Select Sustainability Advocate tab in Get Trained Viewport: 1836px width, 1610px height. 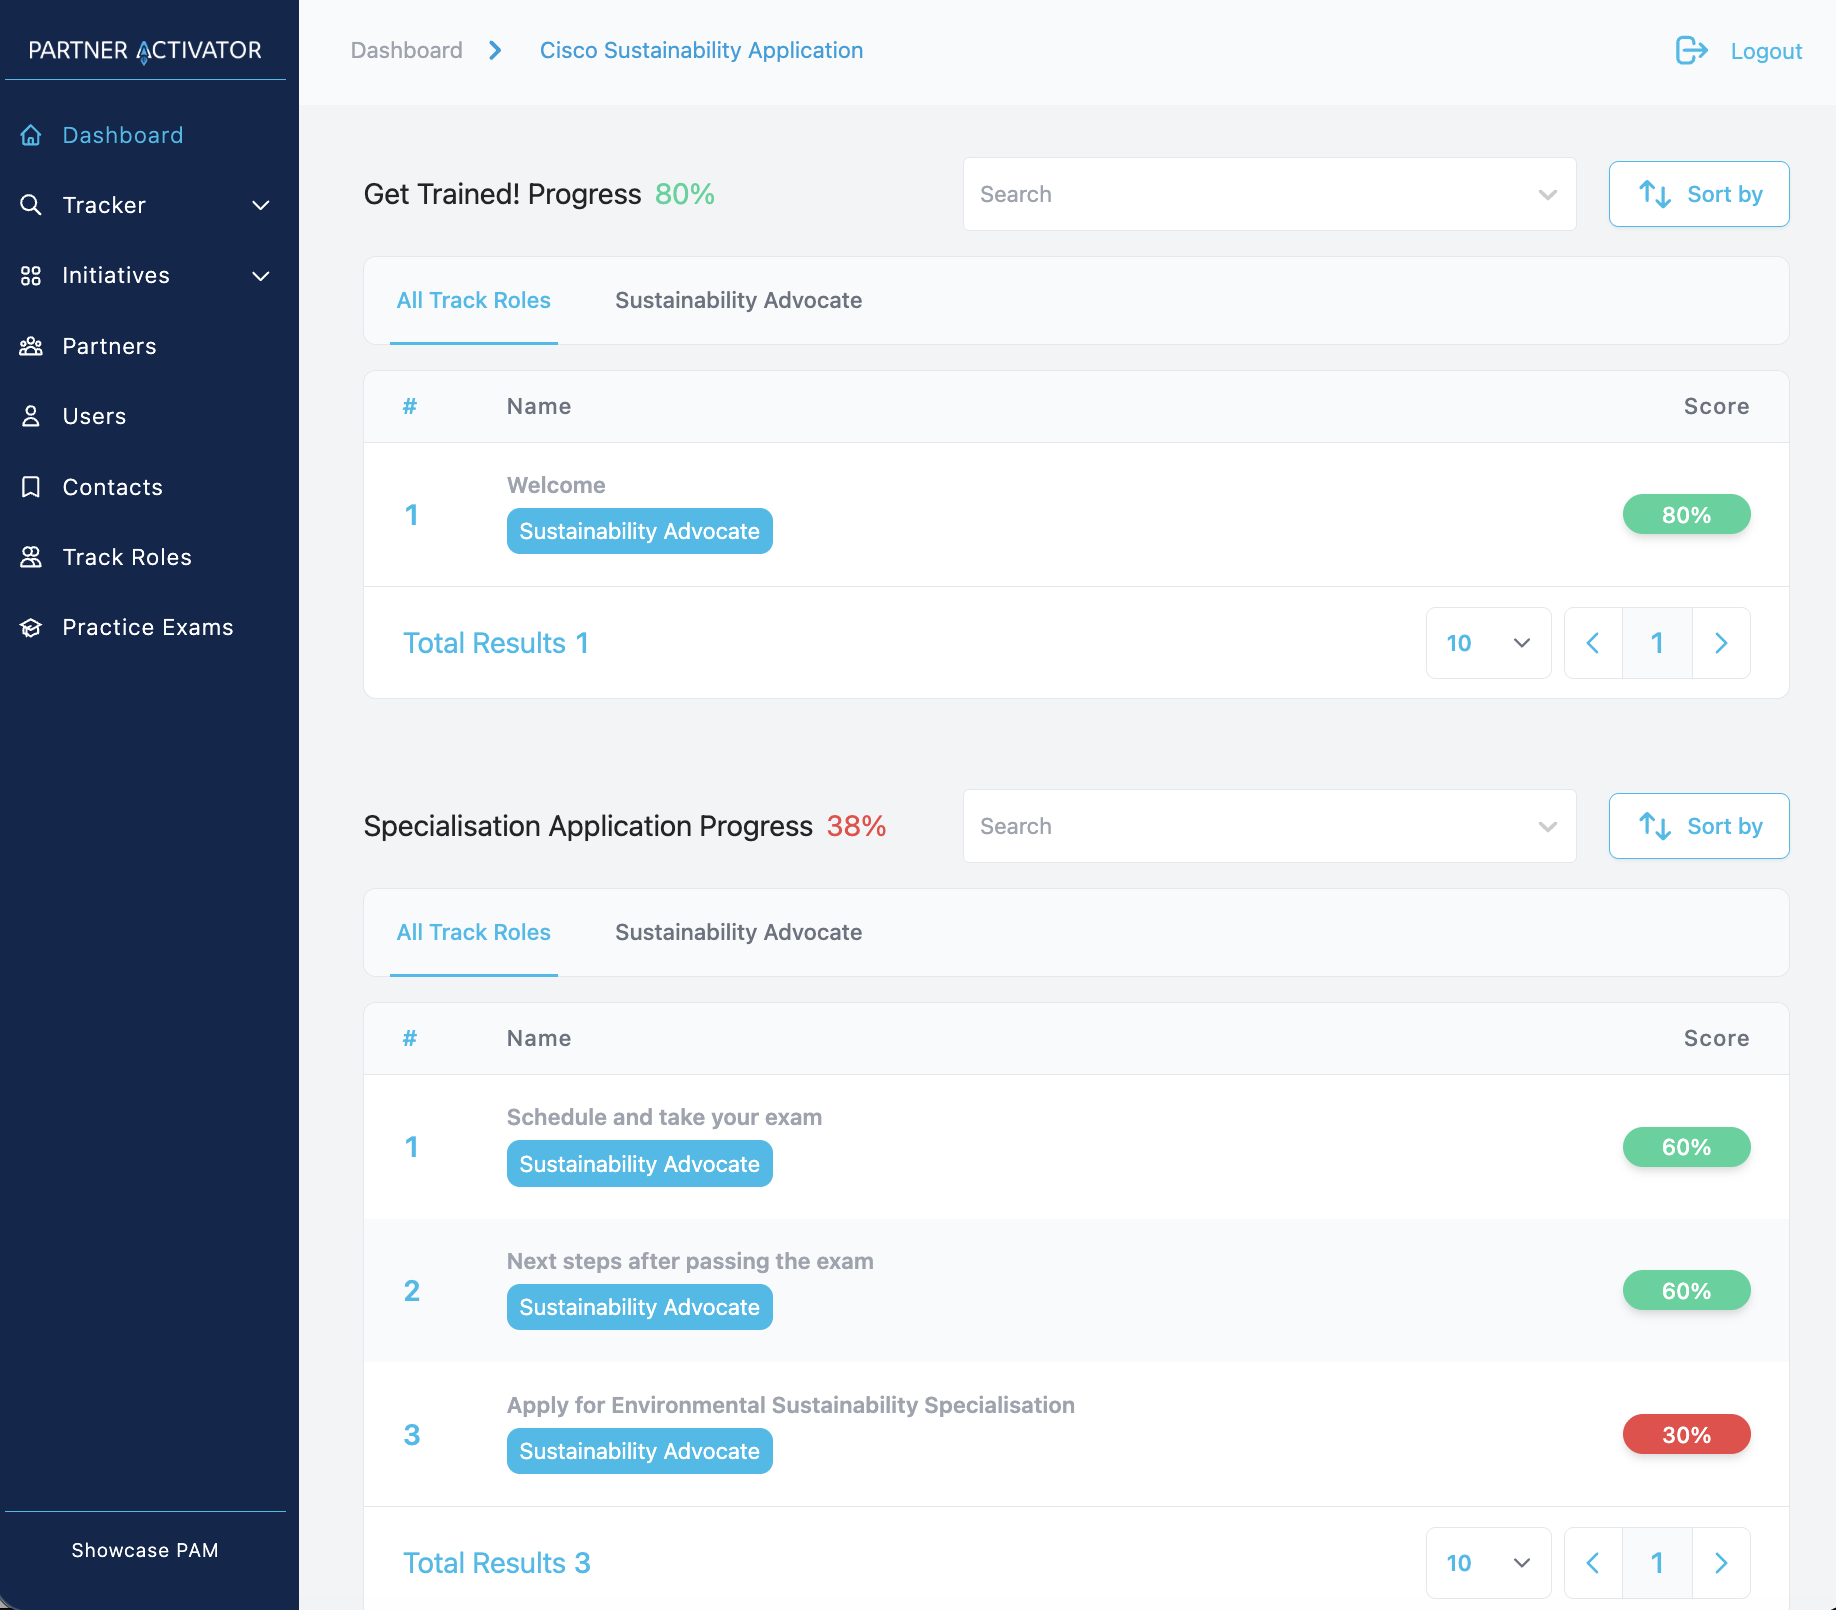[738, 301]
